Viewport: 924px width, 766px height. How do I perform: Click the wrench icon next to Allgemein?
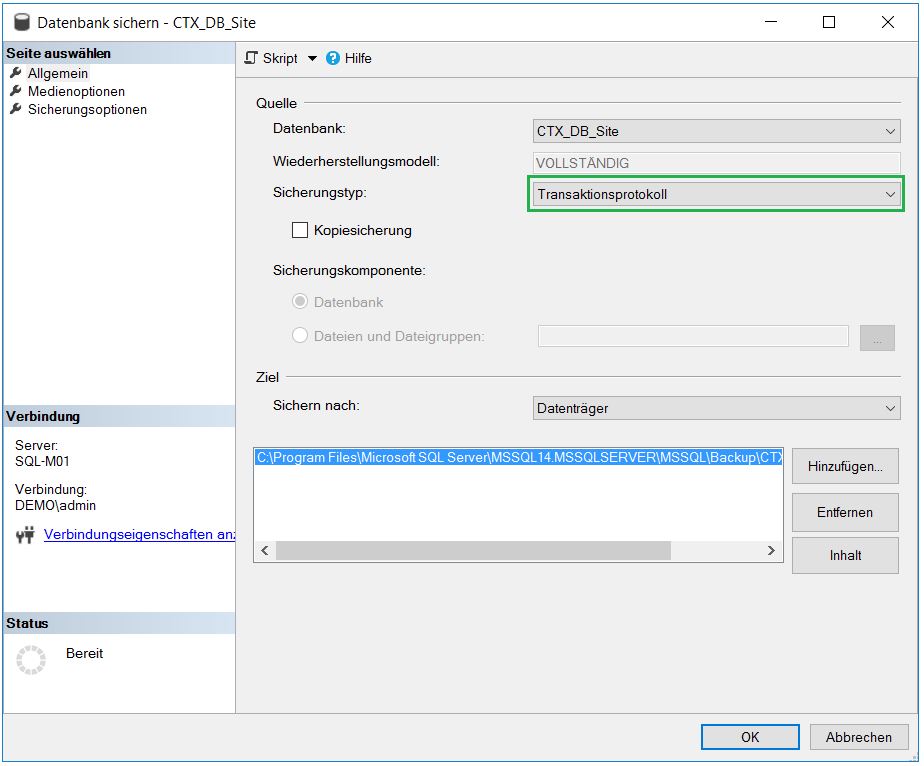(15, 73)
